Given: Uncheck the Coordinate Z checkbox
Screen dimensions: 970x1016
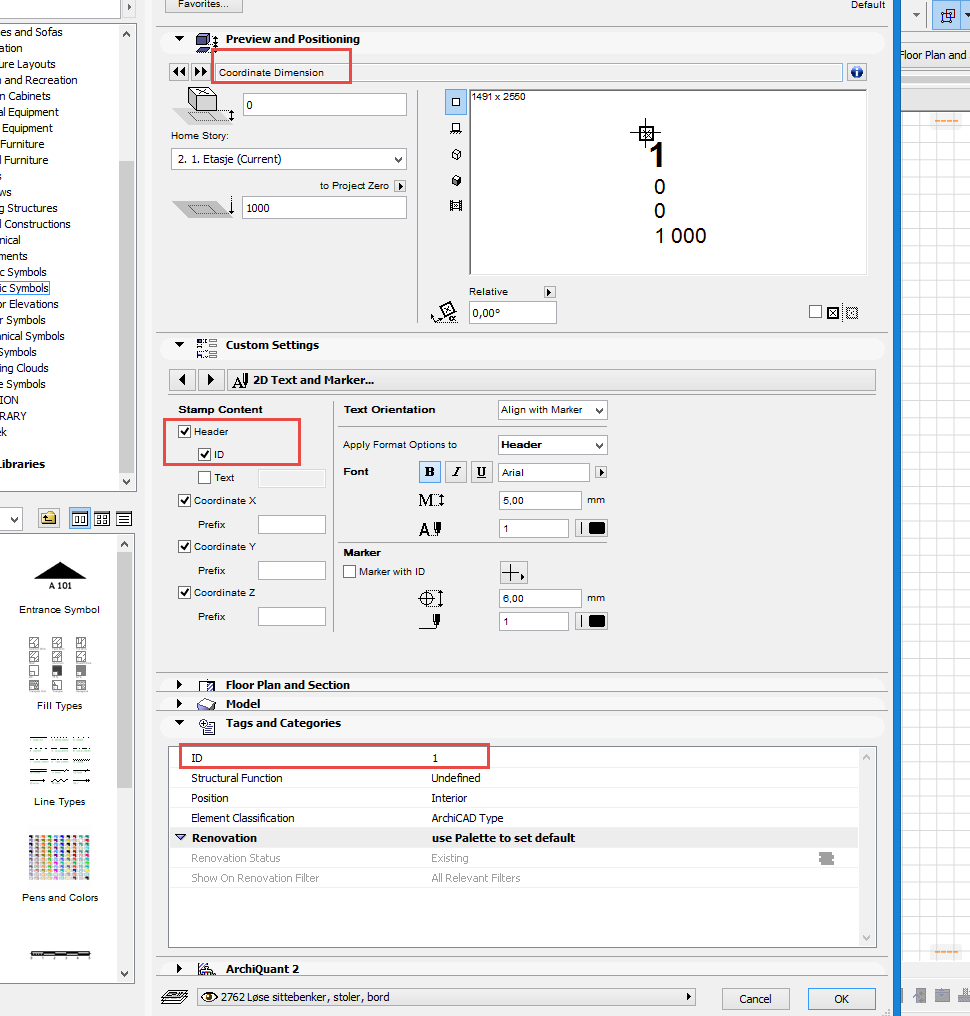Looking at the screenshot, I should click(185, 593).
